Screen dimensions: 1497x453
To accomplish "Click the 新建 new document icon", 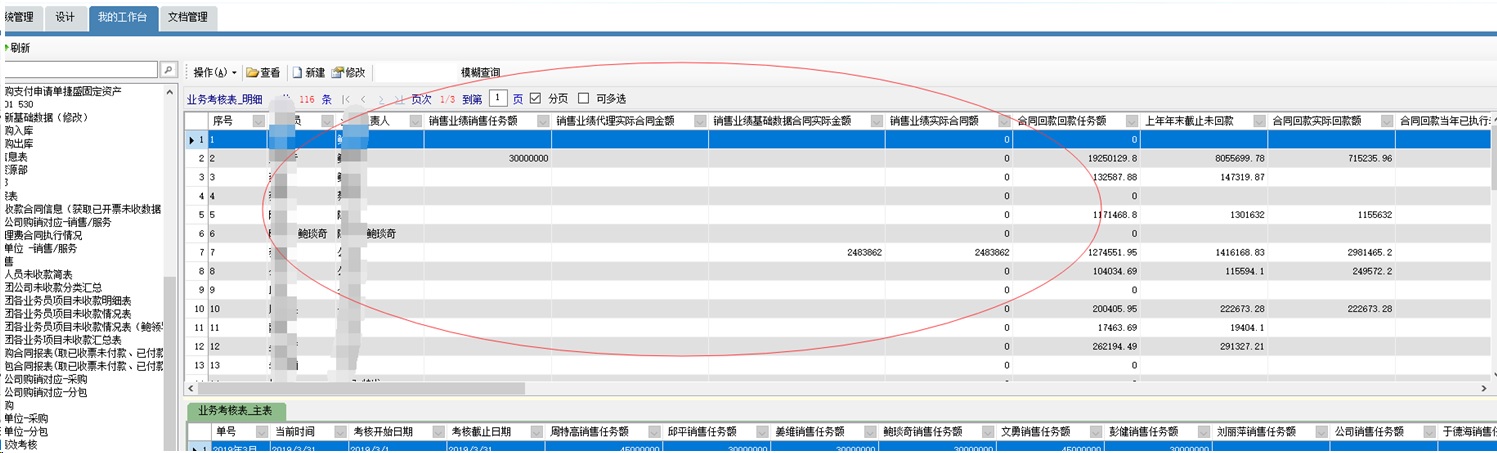I will click(297, 73).
